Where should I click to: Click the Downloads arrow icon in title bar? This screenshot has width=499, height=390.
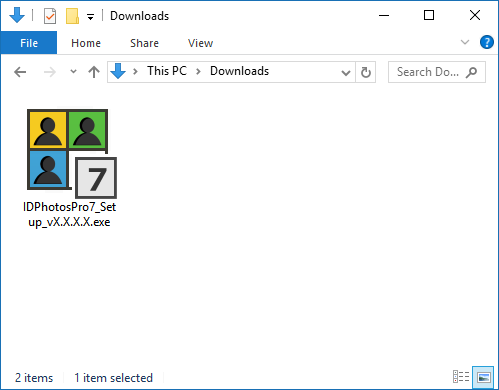(17, 16)
